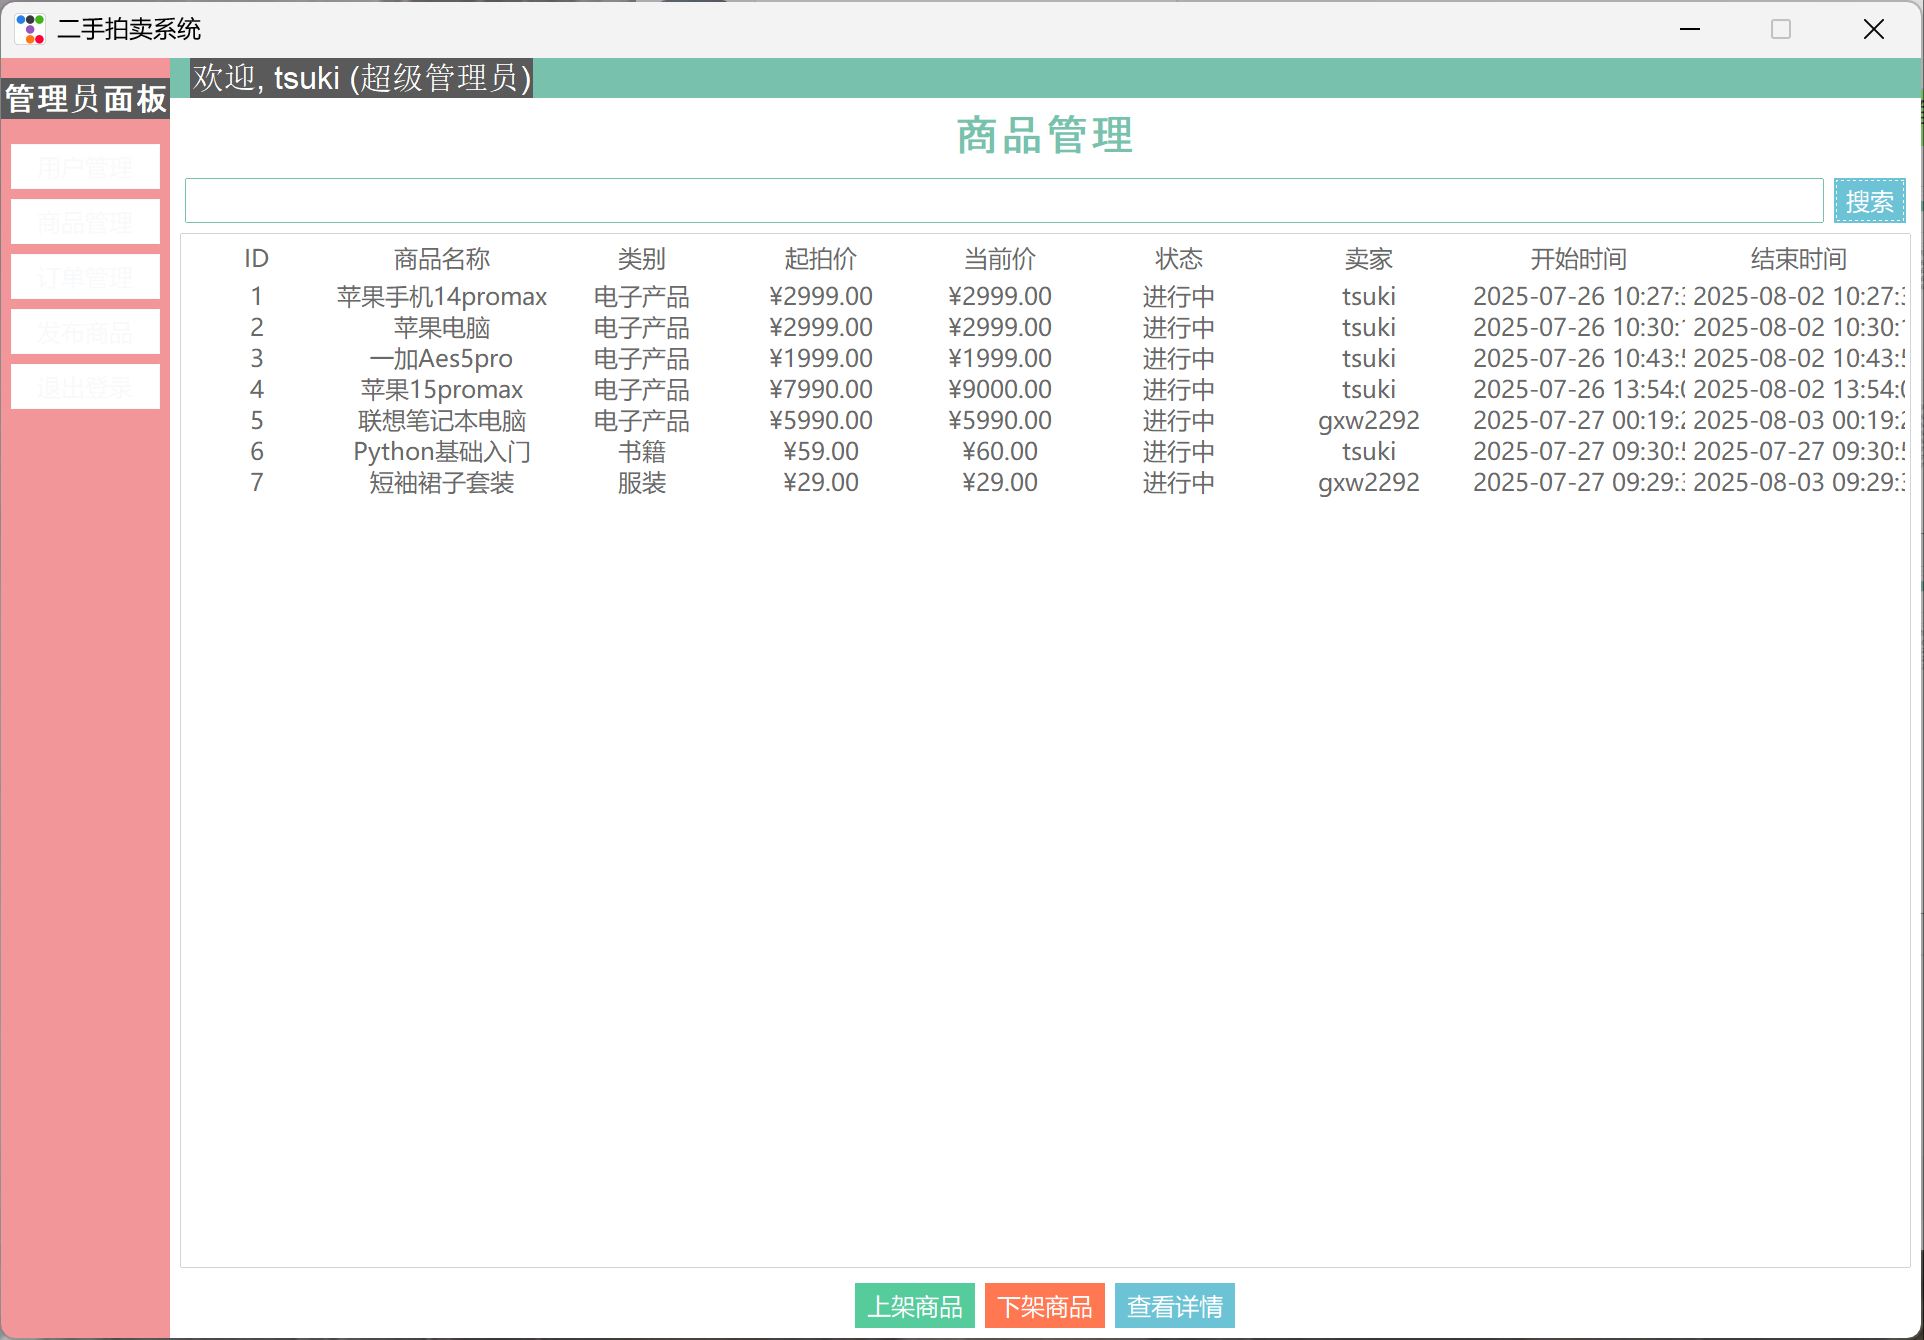Viewport: 1924px width, 1340px height.
Task: Open 商品管理 in the admin sidebar
Action: 85,221
